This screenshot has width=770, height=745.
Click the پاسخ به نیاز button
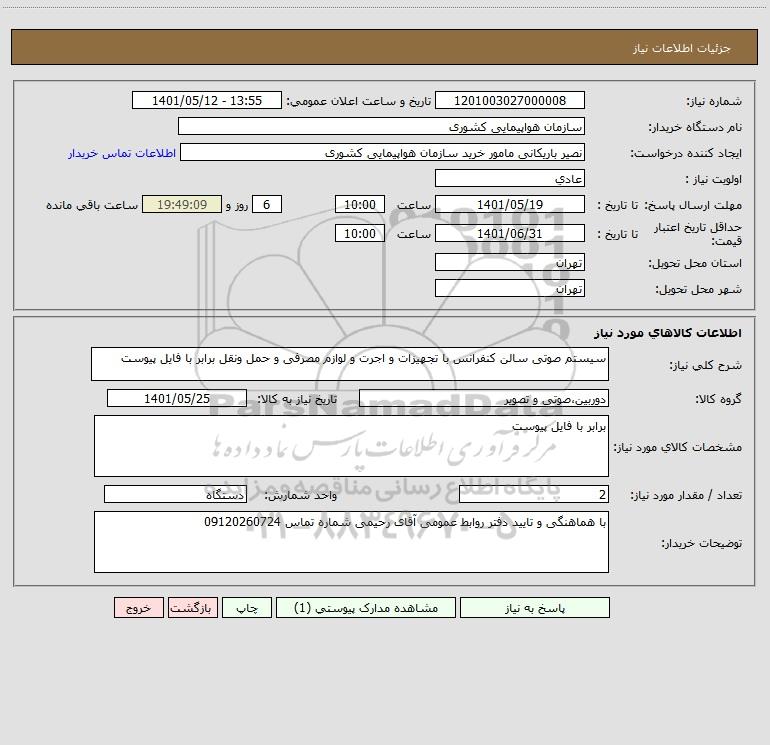tap(534, 607)
